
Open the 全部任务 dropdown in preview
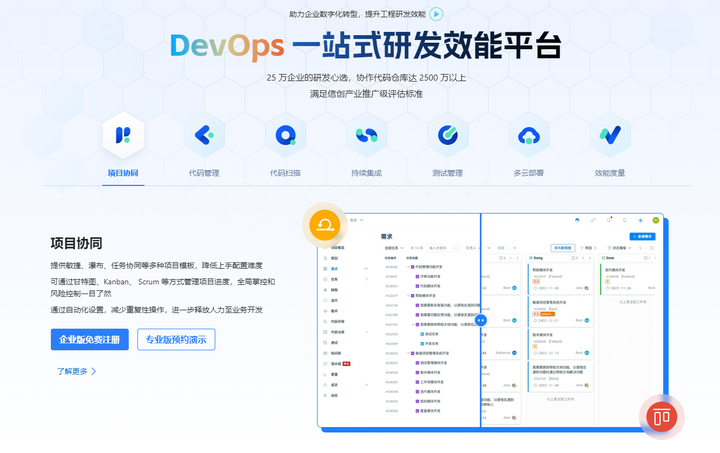pyautogui.click(x=394, y=248)
